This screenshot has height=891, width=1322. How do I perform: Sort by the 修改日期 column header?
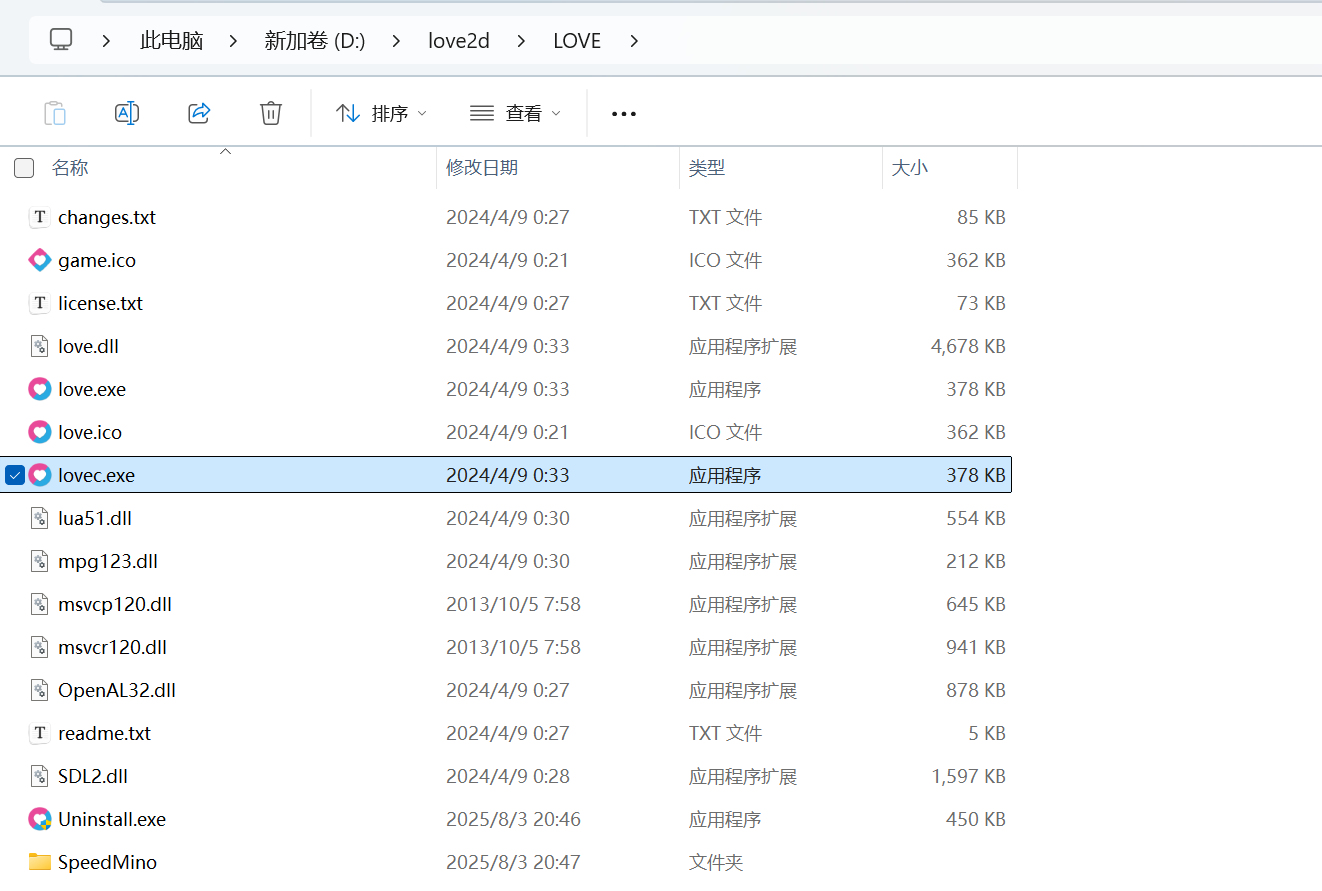[482, 168]
